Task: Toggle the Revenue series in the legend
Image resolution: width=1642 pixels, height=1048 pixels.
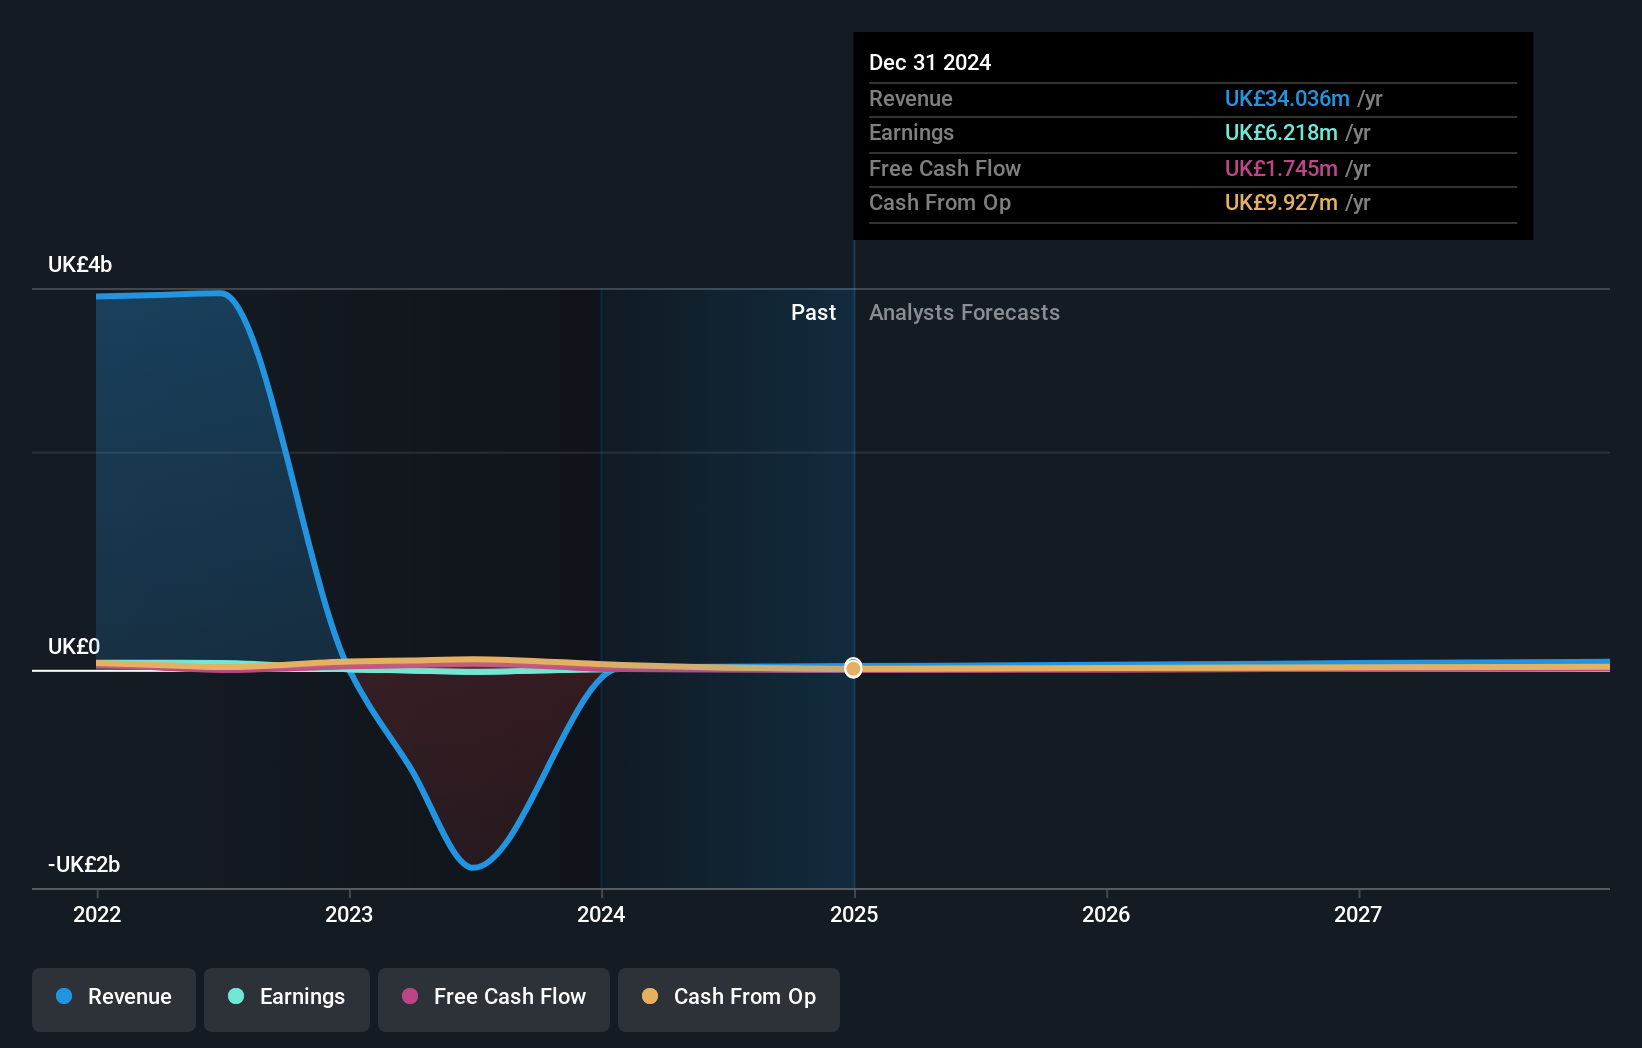Action: [x=114, y=999]
